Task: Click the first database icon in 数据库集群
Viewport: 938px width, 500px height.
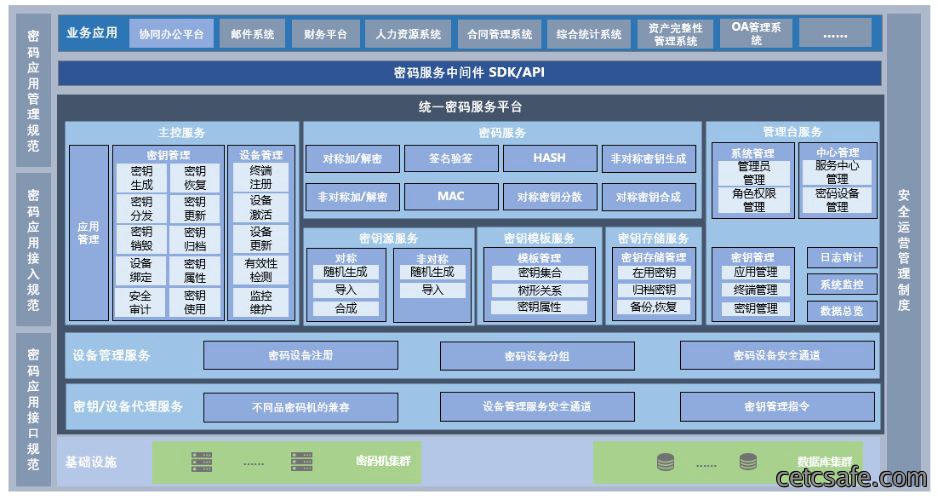Action: tap(665, 462)
